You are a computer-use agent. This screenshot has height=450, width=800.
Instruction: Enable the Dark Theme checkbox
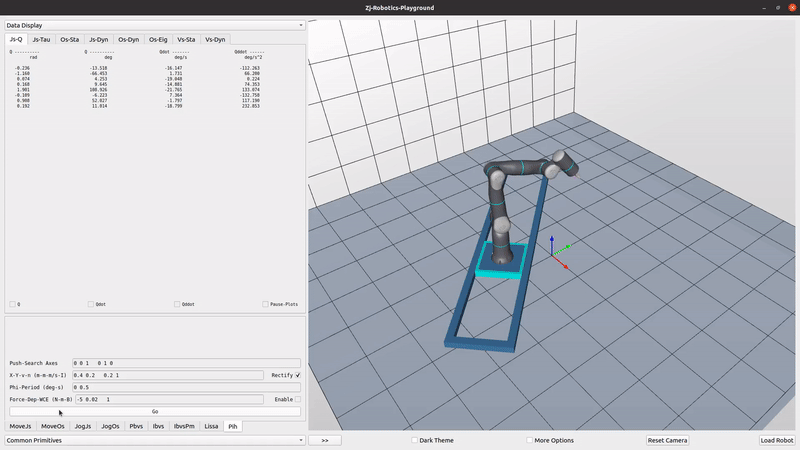tap(415, 440)
